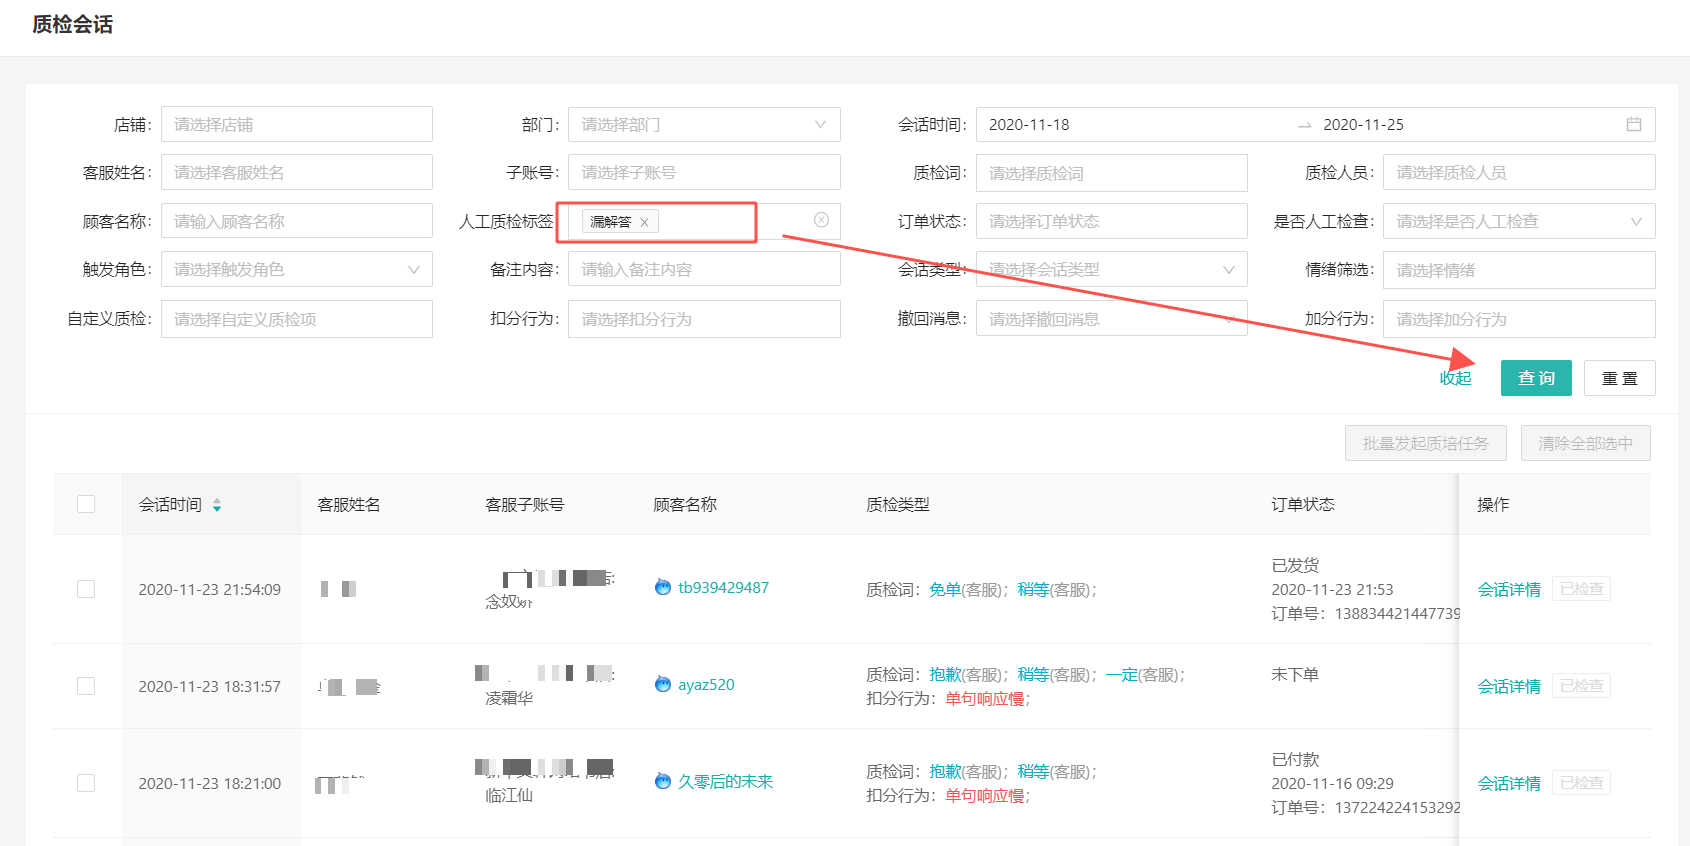
Task: Open the 自定义质检 selection field
Action: [297, 319]
